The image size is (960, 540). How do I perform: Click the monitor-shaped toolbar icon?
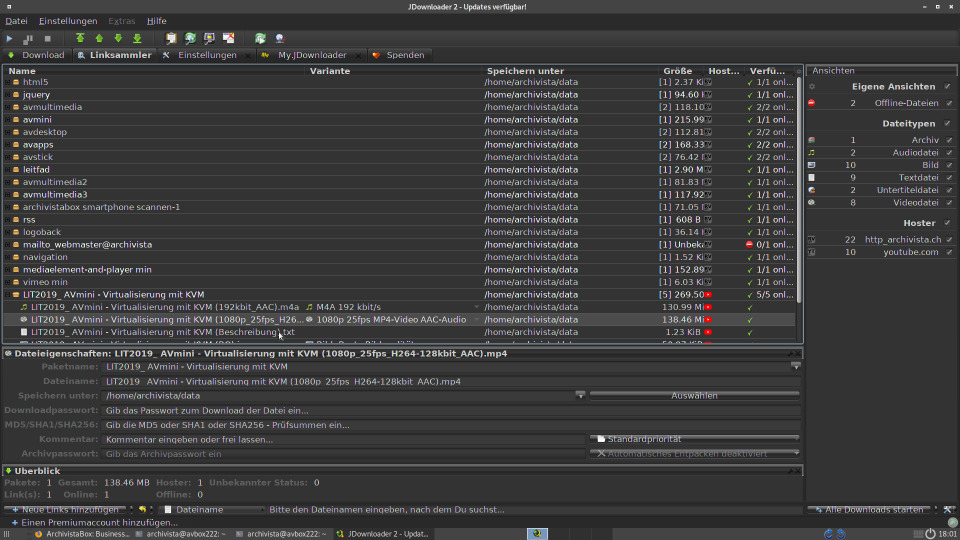point(209,39)
